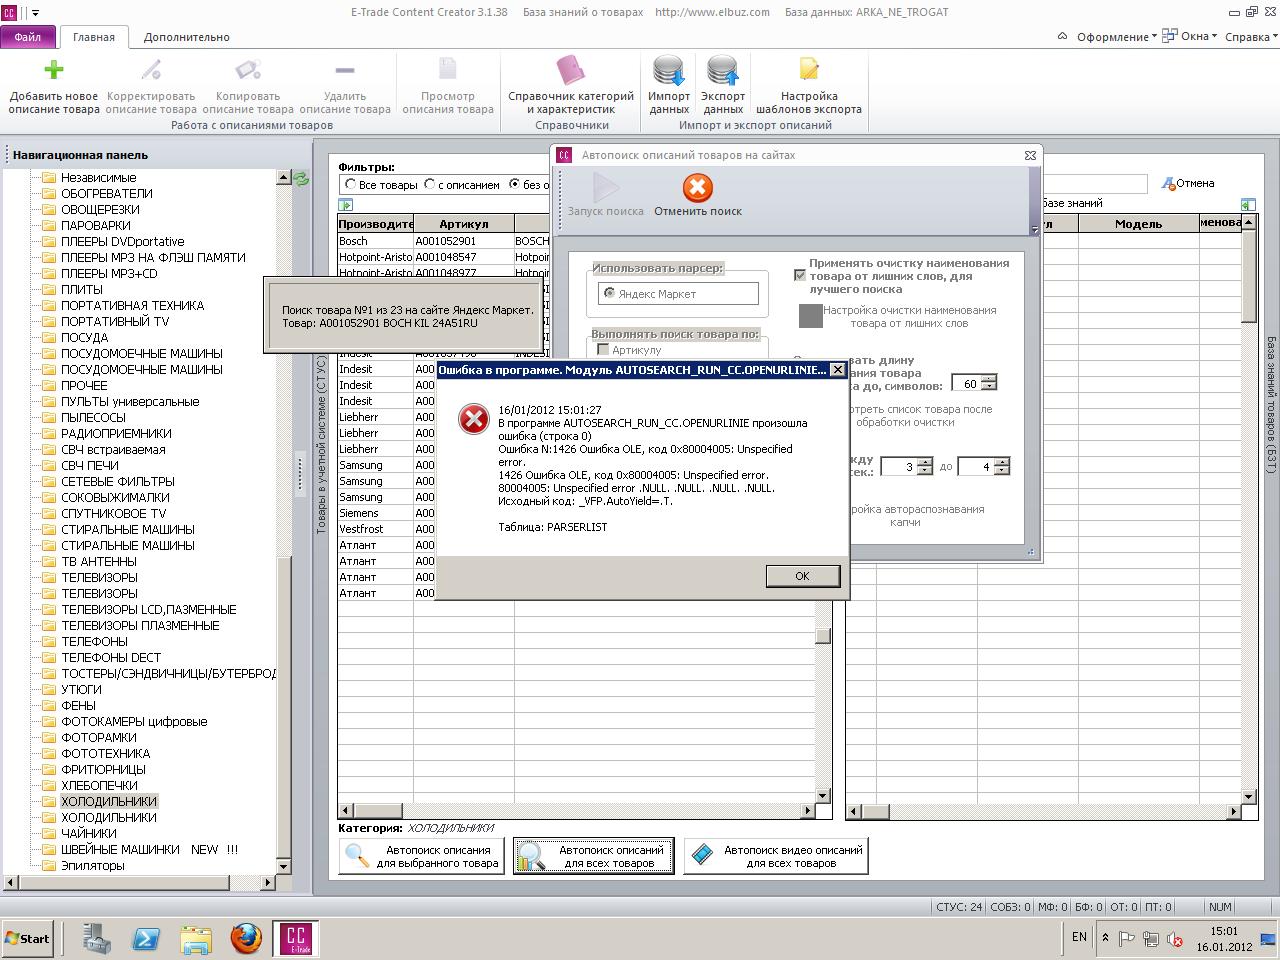Select the Все товары filter radio button
Screen dimensions: 1280x960
pos(350,185)
